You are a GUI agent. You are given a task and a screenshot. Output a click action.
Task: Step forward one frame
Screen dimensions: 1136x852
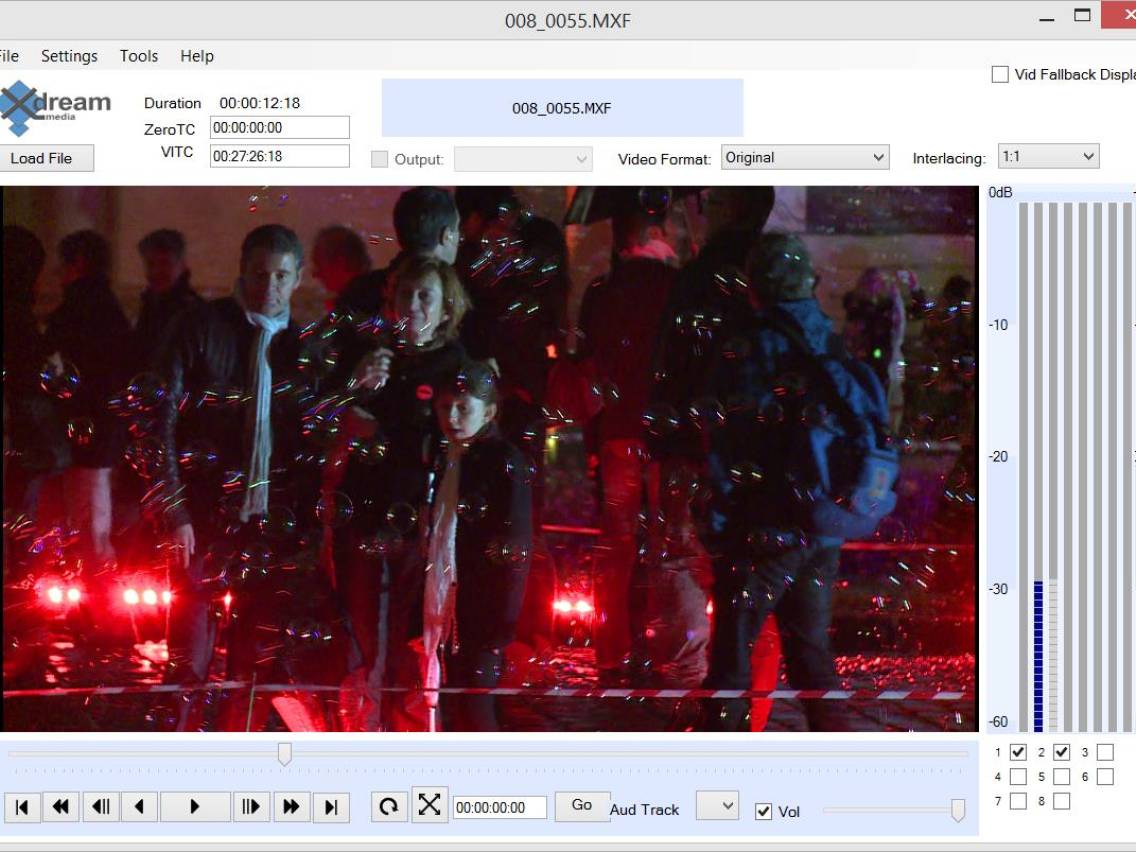coord(251,807)
